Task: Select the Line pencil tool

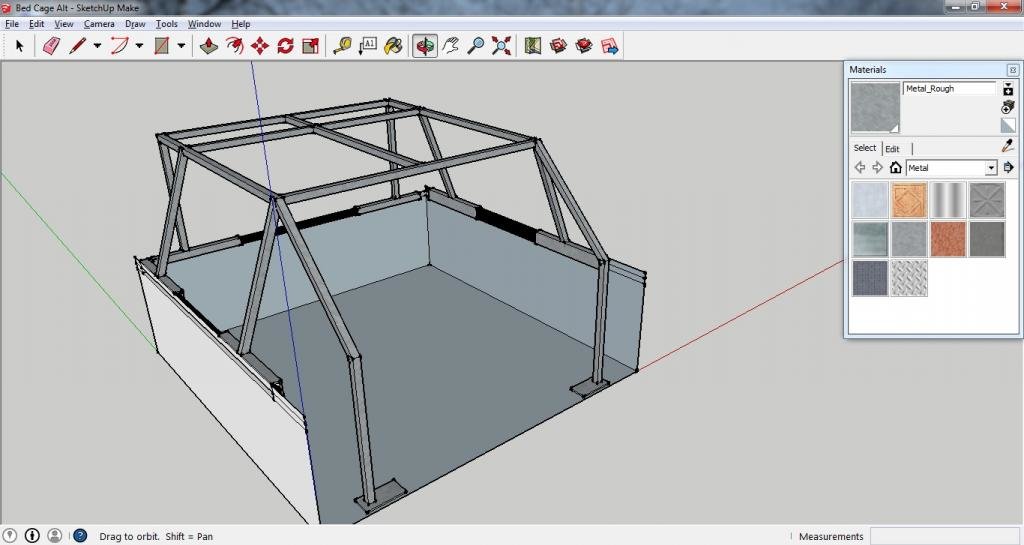Action: pyautogui.click(x=78, y=46)
